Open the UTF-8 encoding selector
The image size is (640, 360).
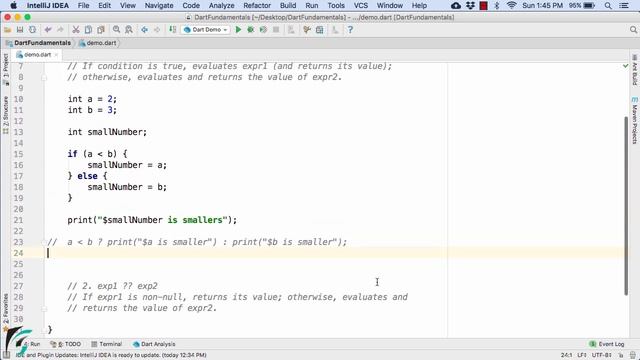pos(602,355)
